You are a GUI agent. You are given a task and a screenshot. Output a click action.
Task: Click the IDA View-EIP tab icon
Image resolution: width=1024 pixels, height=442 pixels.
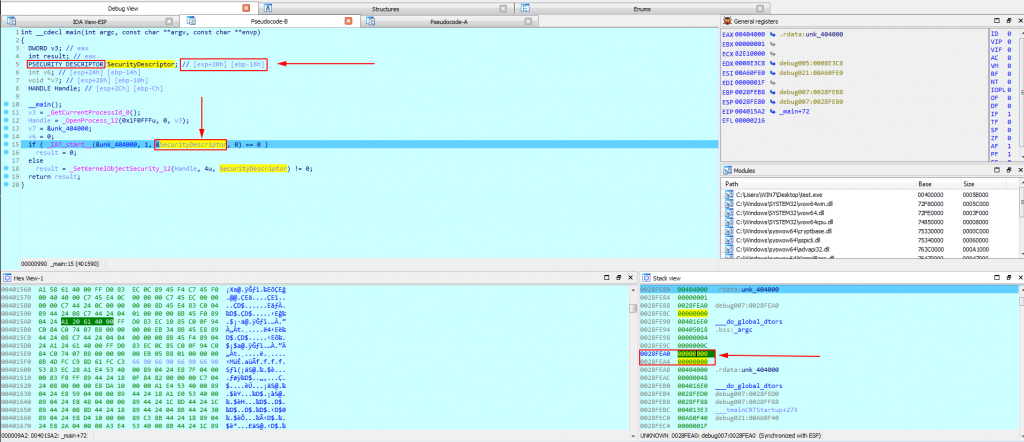point(11,22)
